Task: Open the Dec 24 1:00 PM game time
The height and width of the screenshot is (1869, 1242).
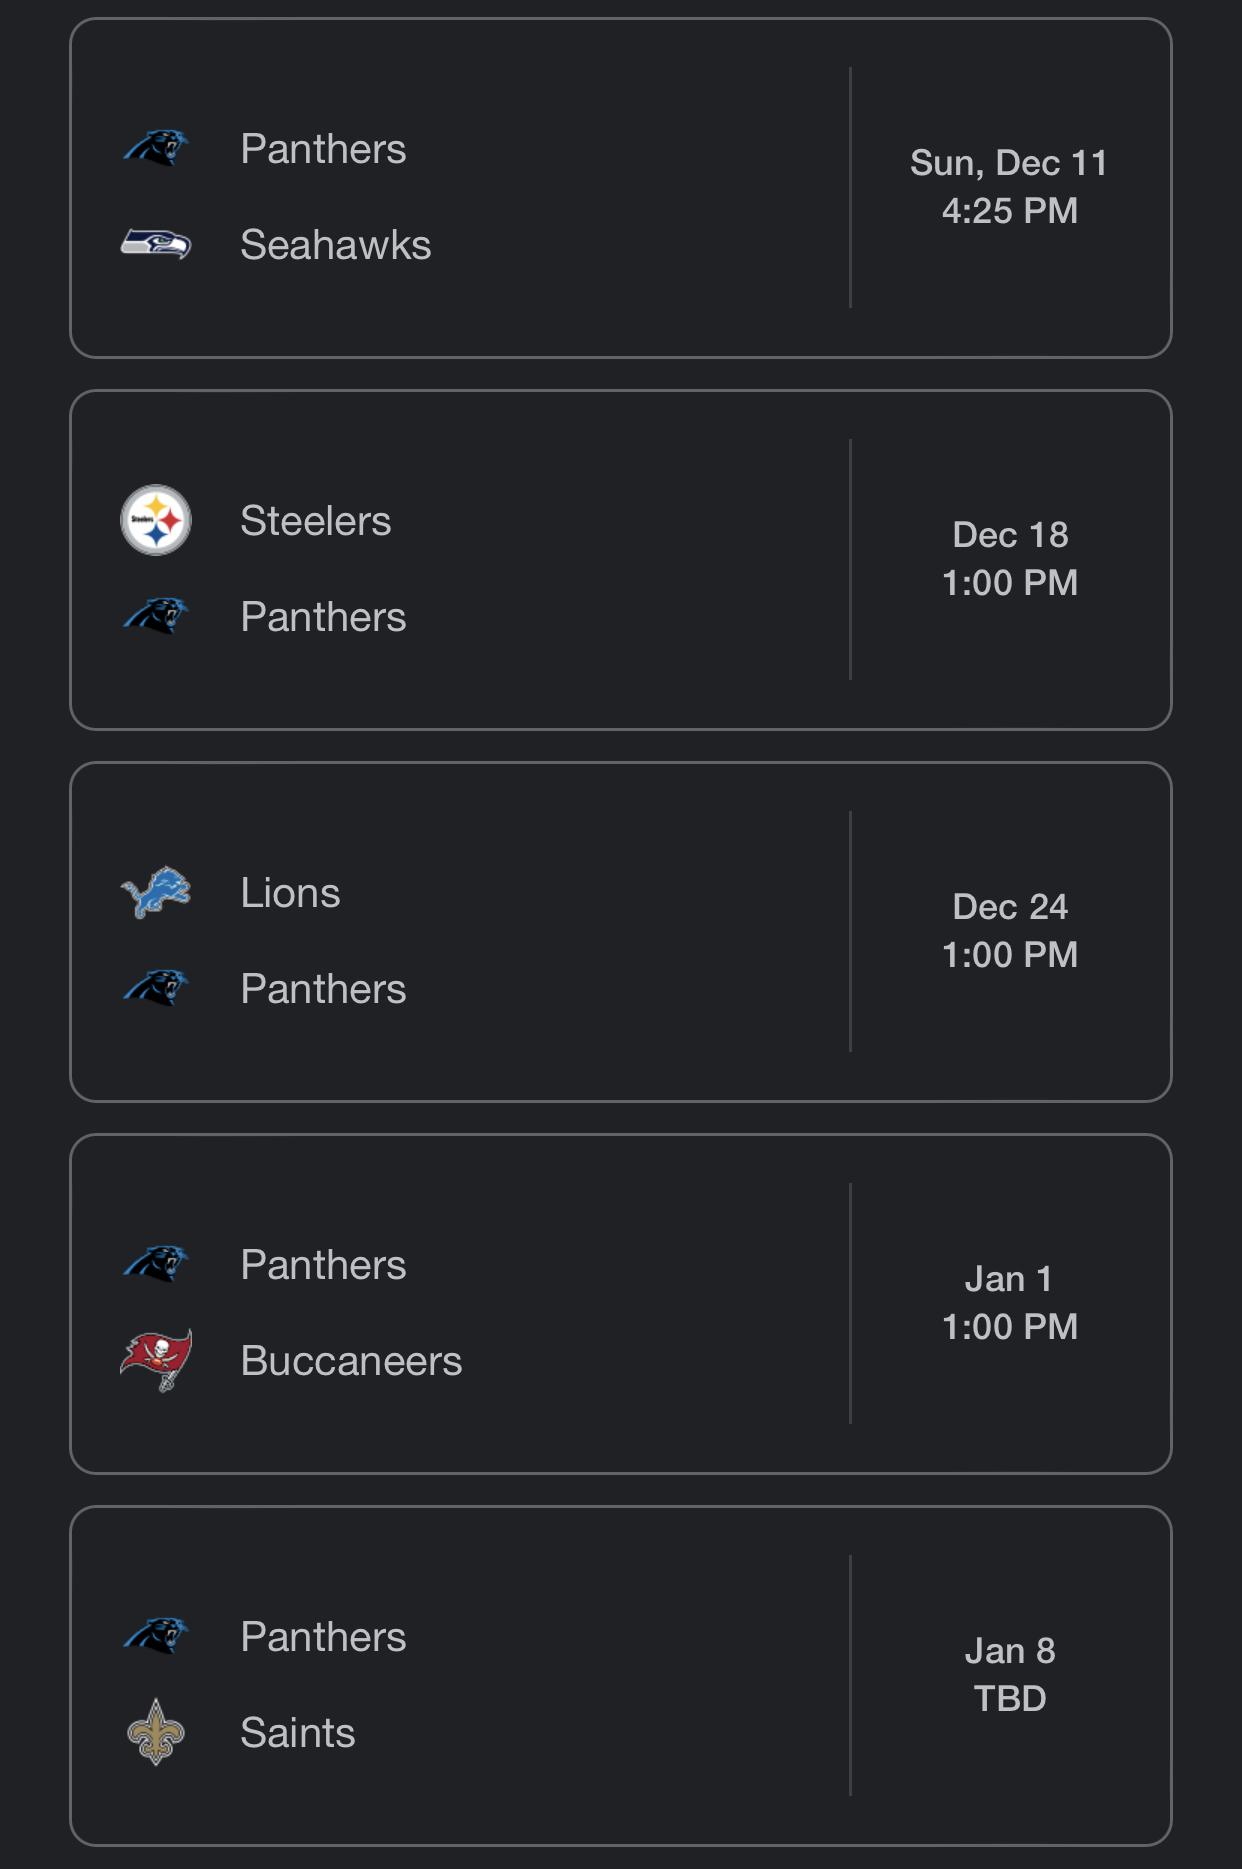Action: 1010,931
